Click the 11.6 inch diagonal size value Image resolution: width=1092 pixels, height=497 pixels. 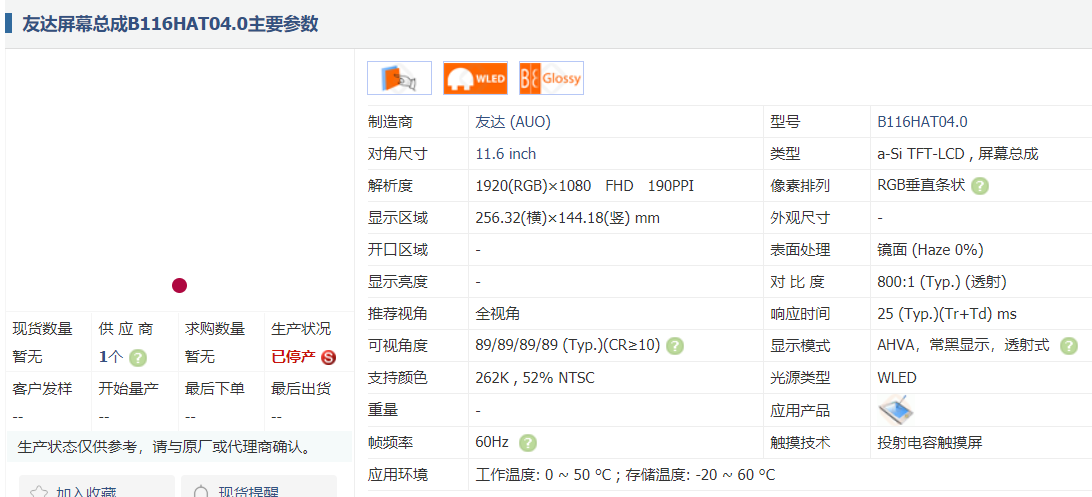(506, 154)
